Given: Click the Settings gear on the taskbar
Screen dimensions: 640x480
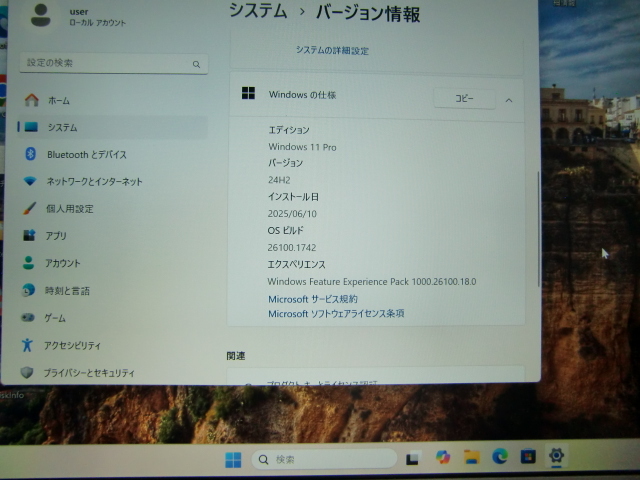Looking at the screenshot, I should pyautogui.click(x=556, y=455).
